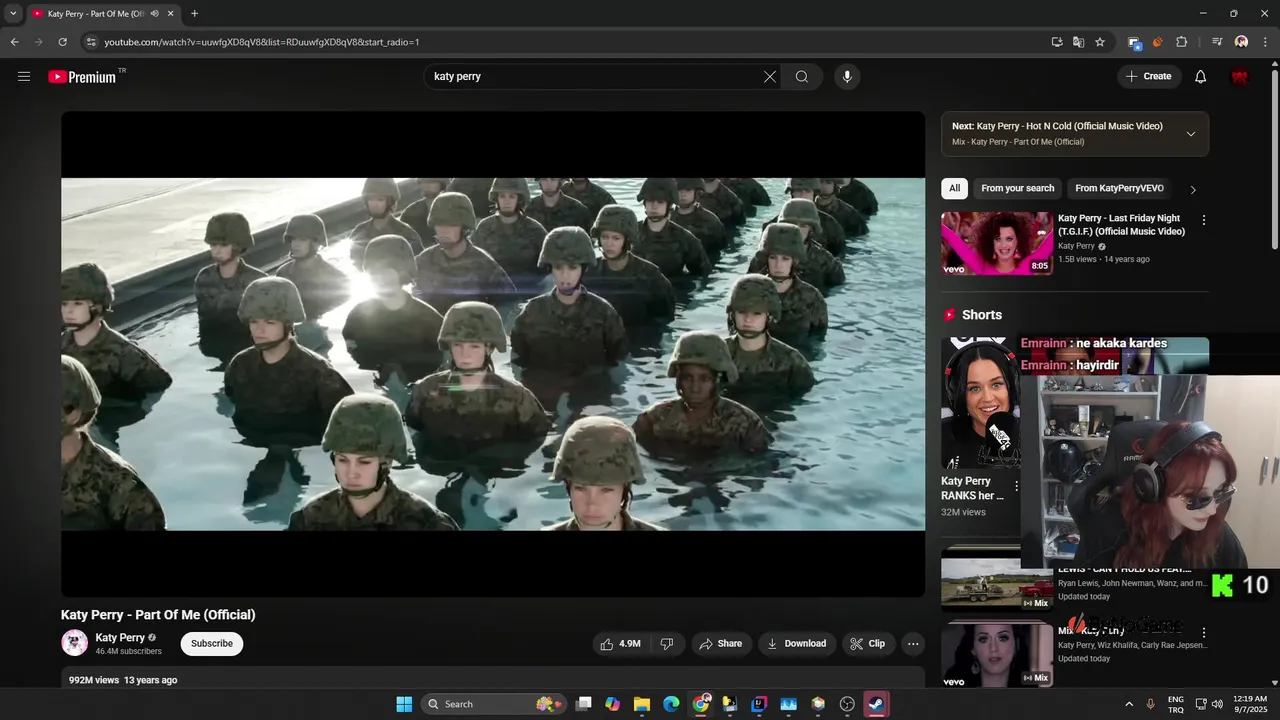Viewport: 1280px width, 720px height.
Task: Open the YouTube account avatar menu
Action: [x=1240, y=77]
